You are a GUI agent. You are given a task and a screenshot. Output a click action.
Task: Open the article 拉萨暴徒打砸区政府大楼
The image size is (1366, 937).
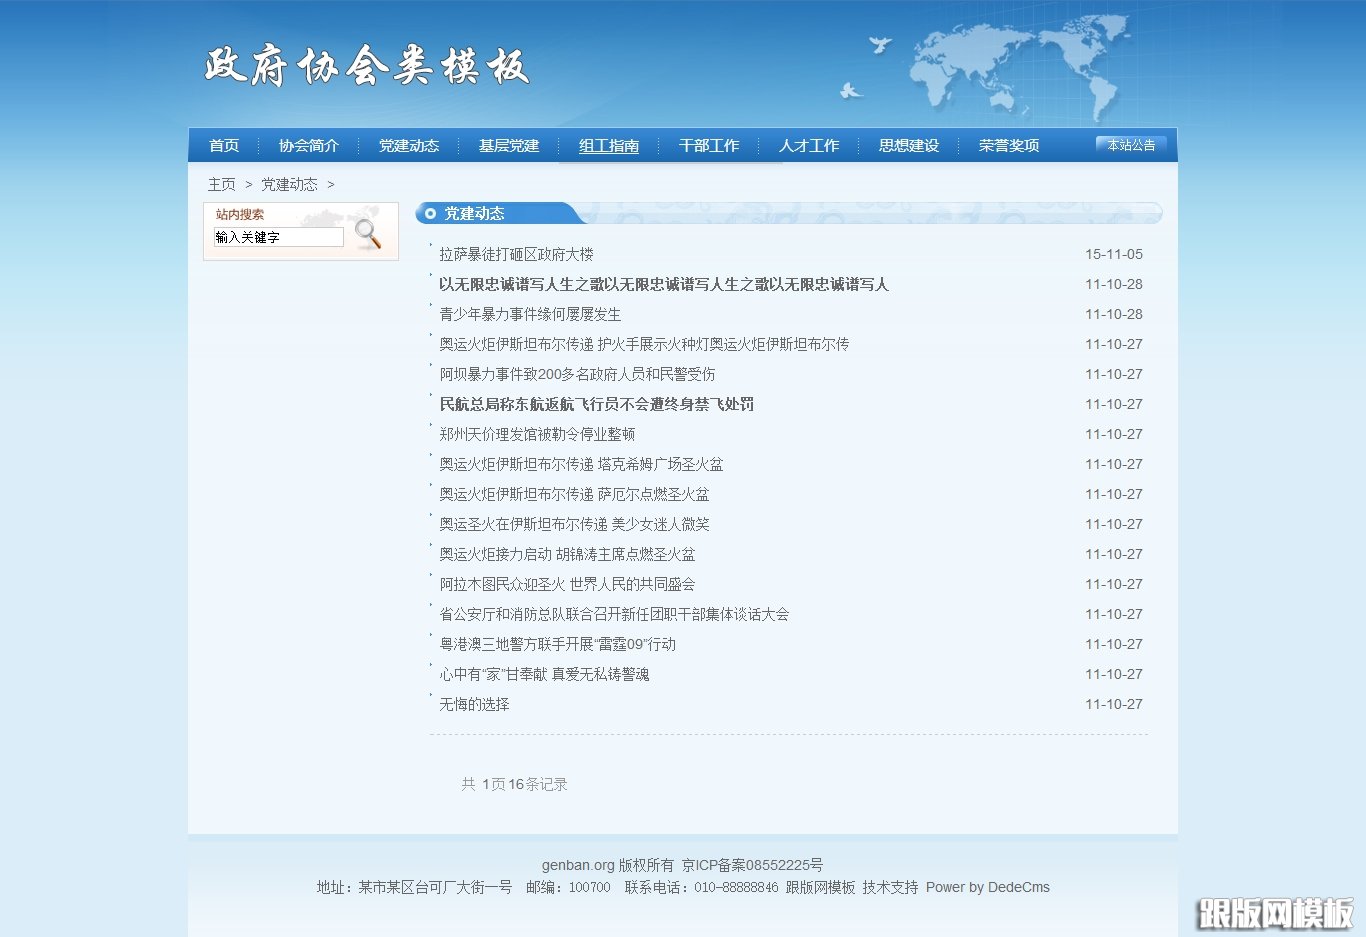[x=515, y=254]
